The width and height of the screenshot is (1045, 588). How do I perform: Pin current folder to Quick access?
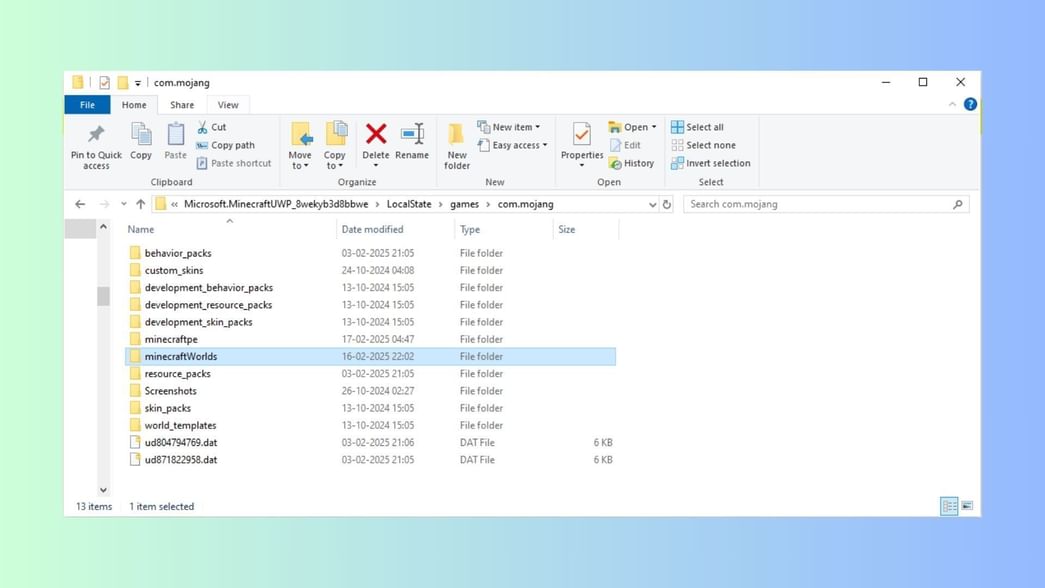[x=95, y=145]
